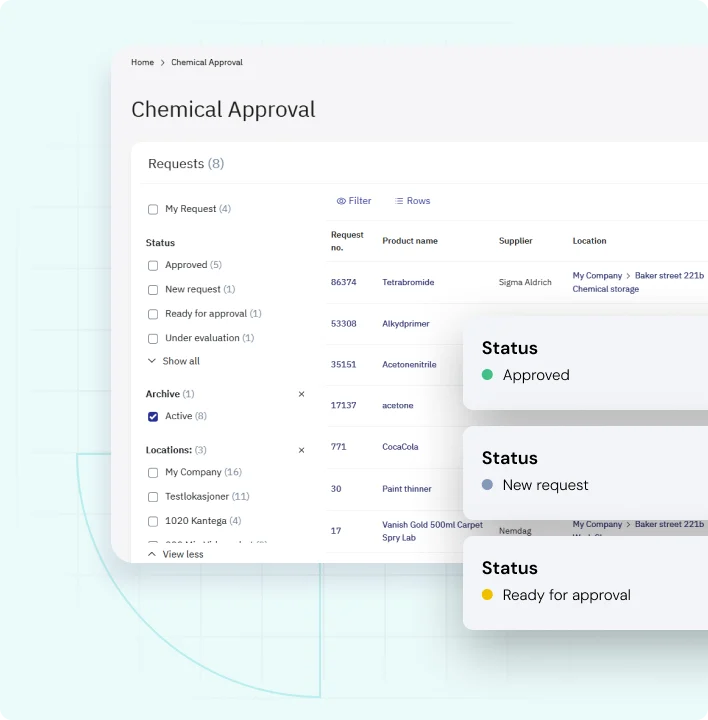
Task: Open the Acetonenitrile product row
Action: click(x=409, y=365)
